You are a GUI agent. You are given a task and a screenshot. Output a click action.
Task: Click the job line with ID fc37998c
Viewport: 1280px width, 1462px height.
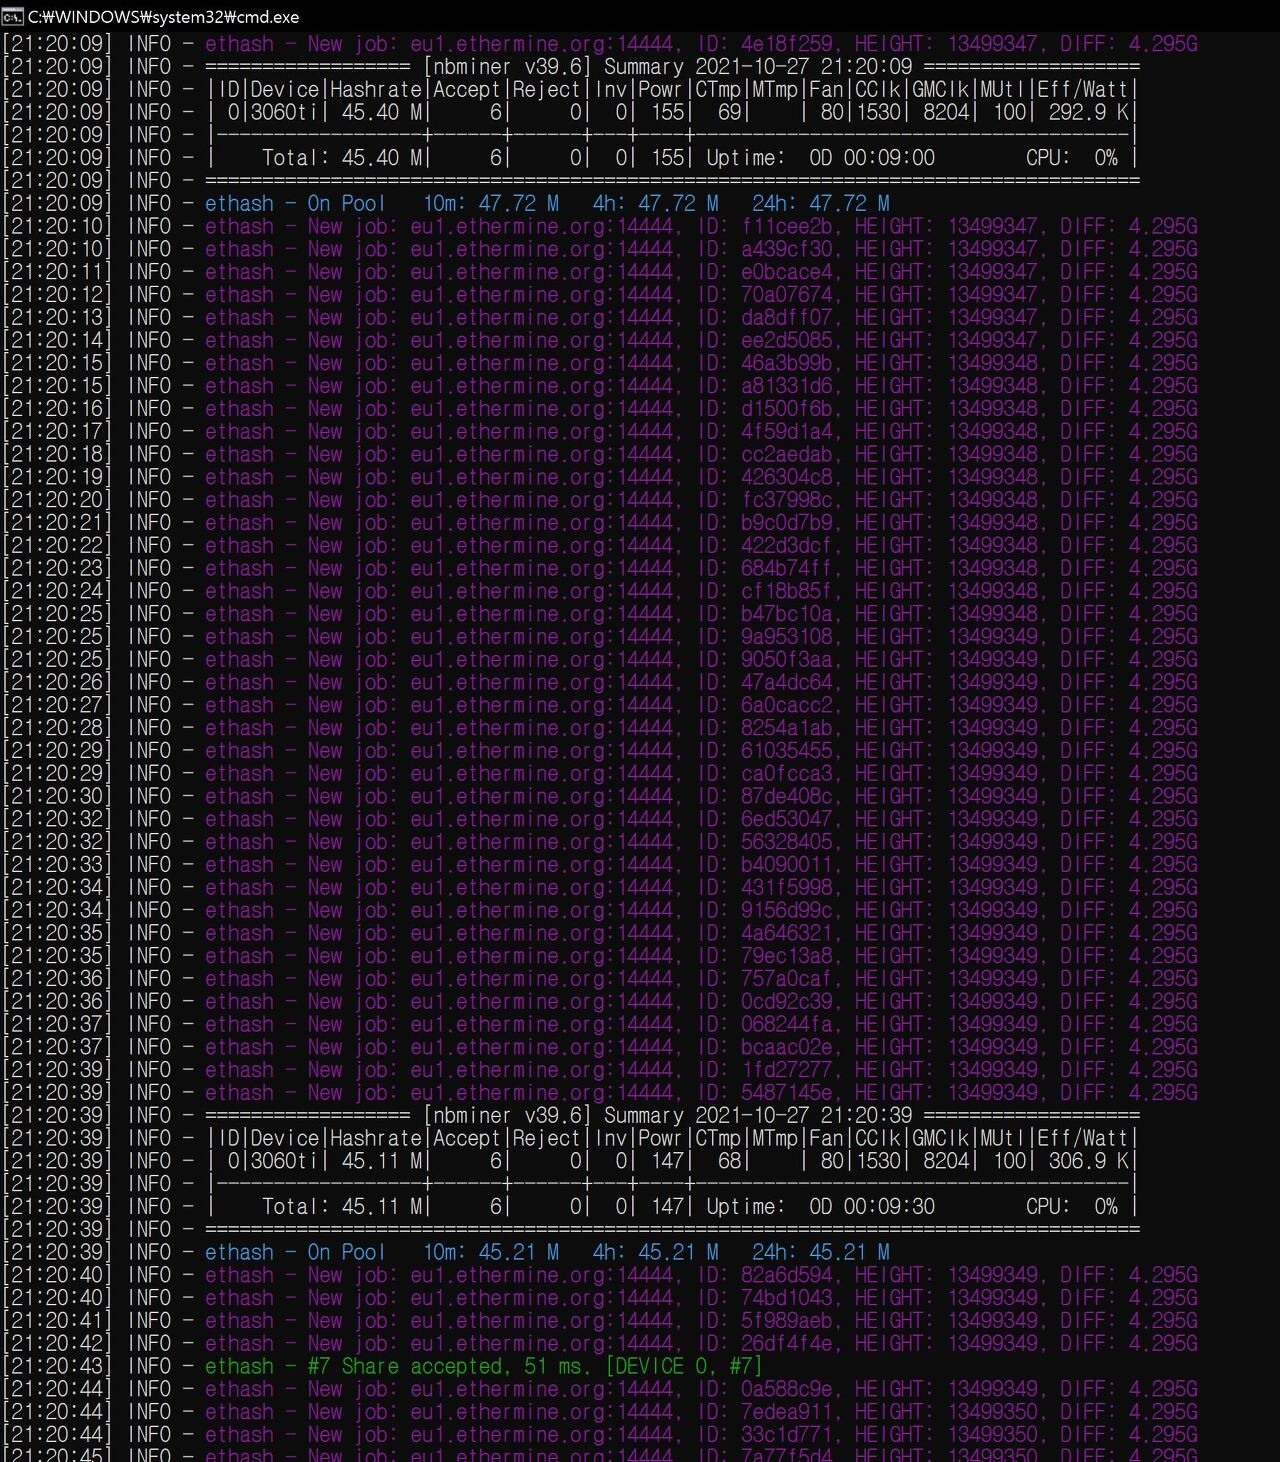600,500
